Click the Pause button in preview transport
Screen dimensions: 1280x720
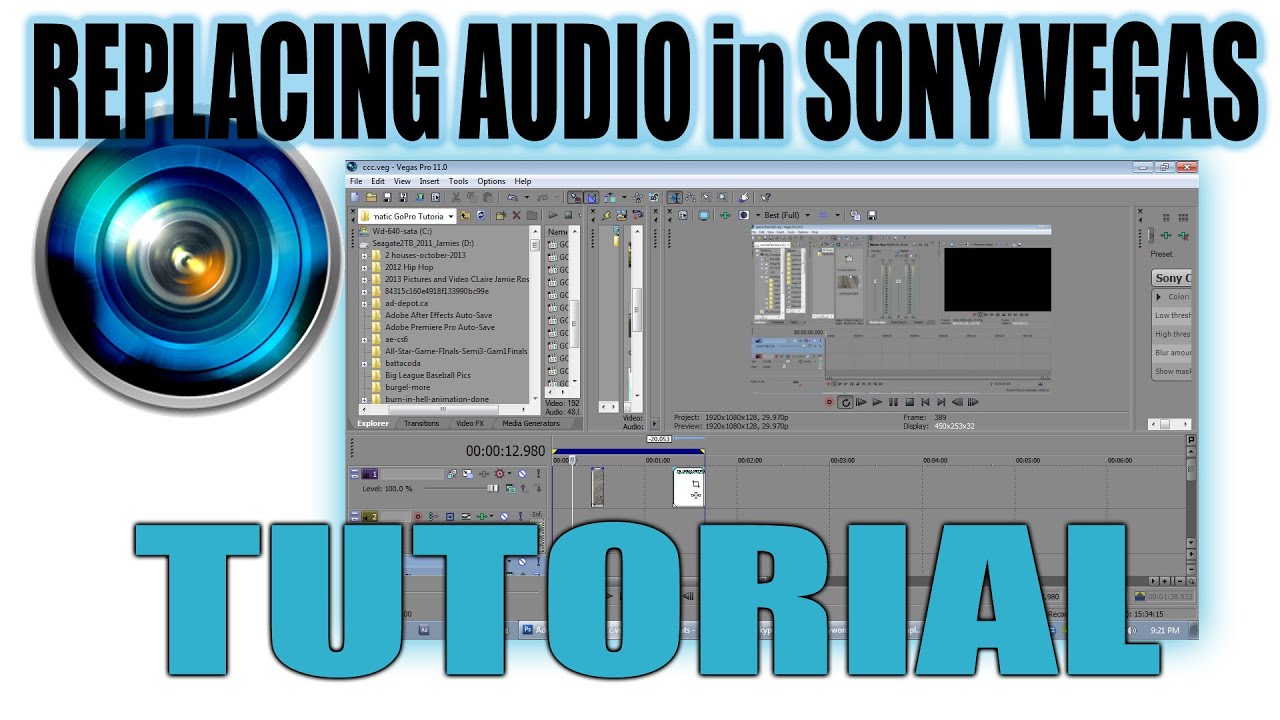pos(893,402)
